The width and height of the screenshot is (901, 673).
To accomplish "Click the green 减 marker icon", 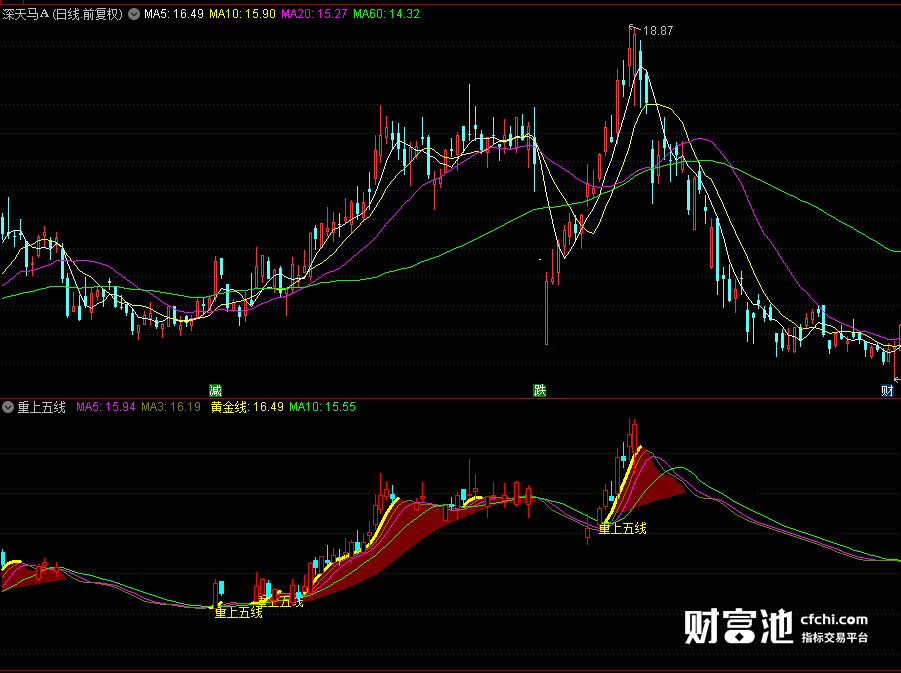I will 215,391.
